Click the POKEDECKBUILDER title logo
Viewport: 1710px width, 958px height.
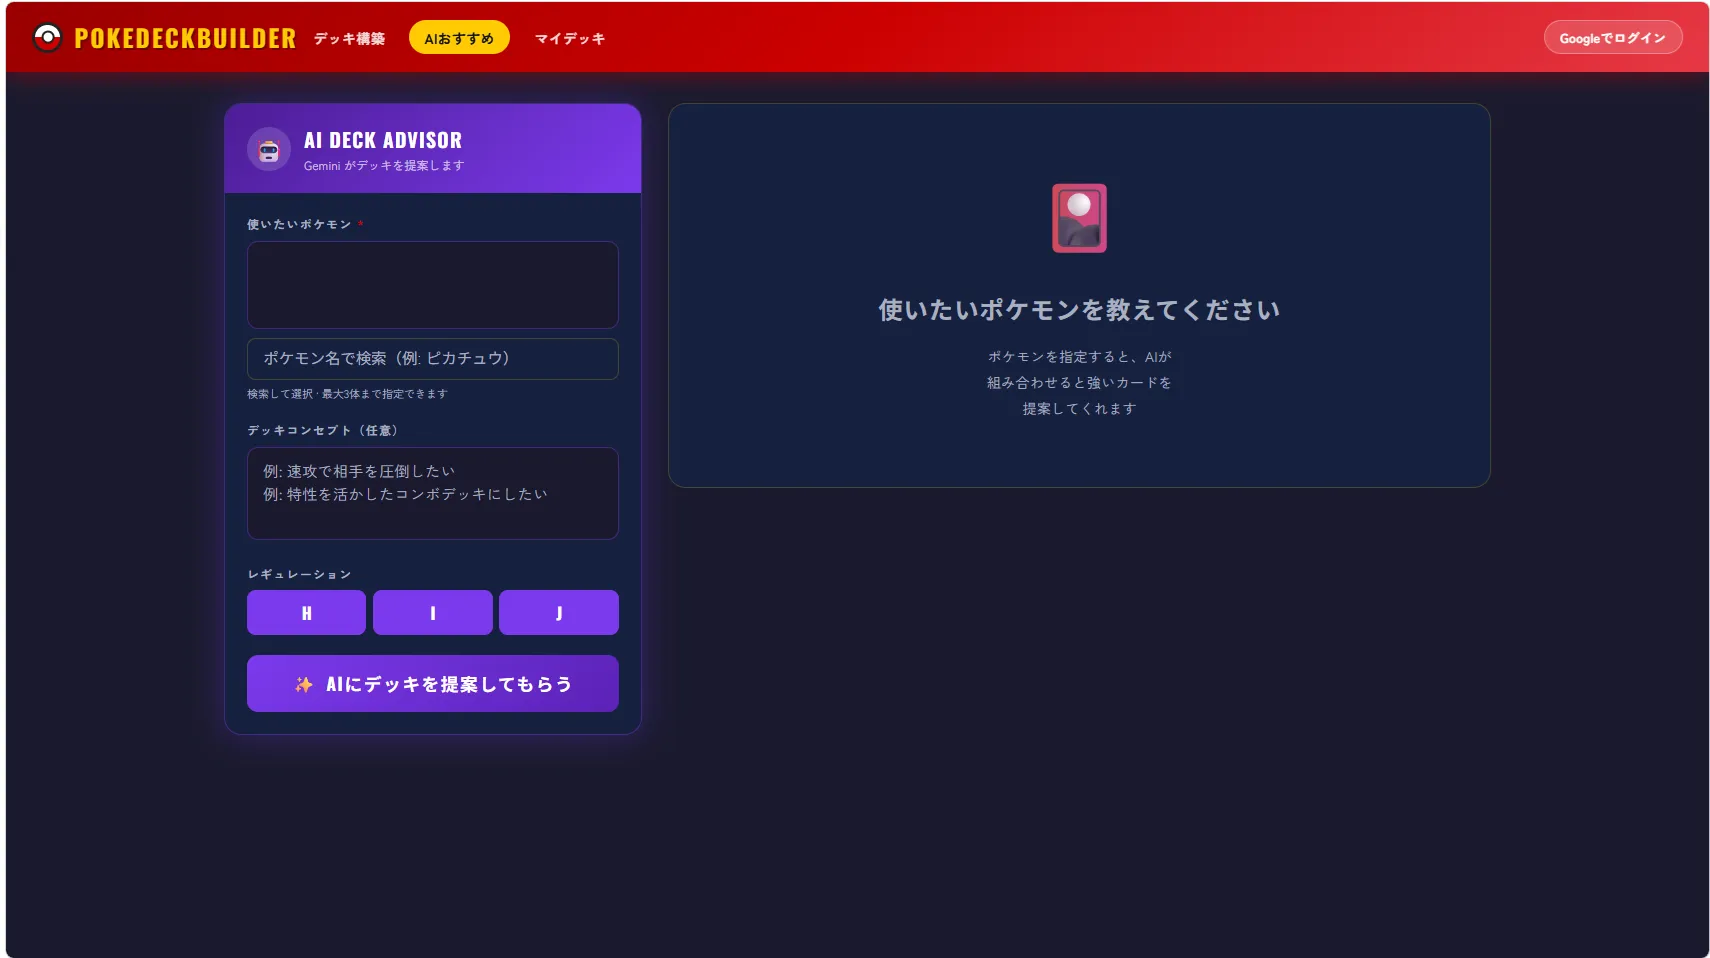tap(185, 38)
